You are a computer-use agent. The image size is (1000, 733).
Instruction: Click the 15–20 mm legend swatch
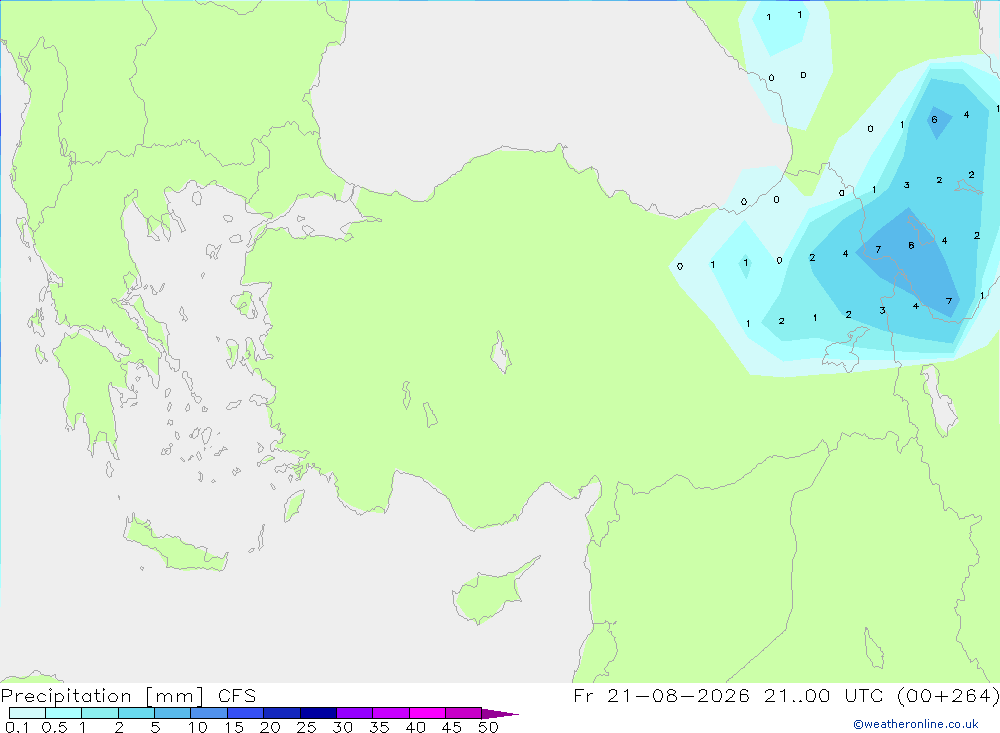(x=245, y=713)
